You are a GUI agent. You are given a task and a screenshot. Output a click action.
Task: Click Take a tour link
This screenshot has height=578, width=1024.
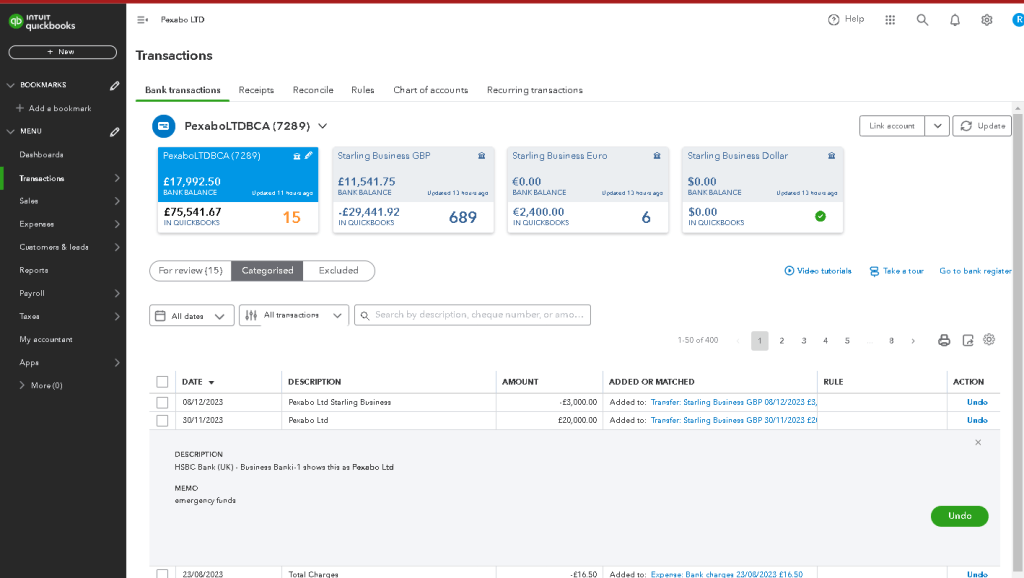click(896, 271)
